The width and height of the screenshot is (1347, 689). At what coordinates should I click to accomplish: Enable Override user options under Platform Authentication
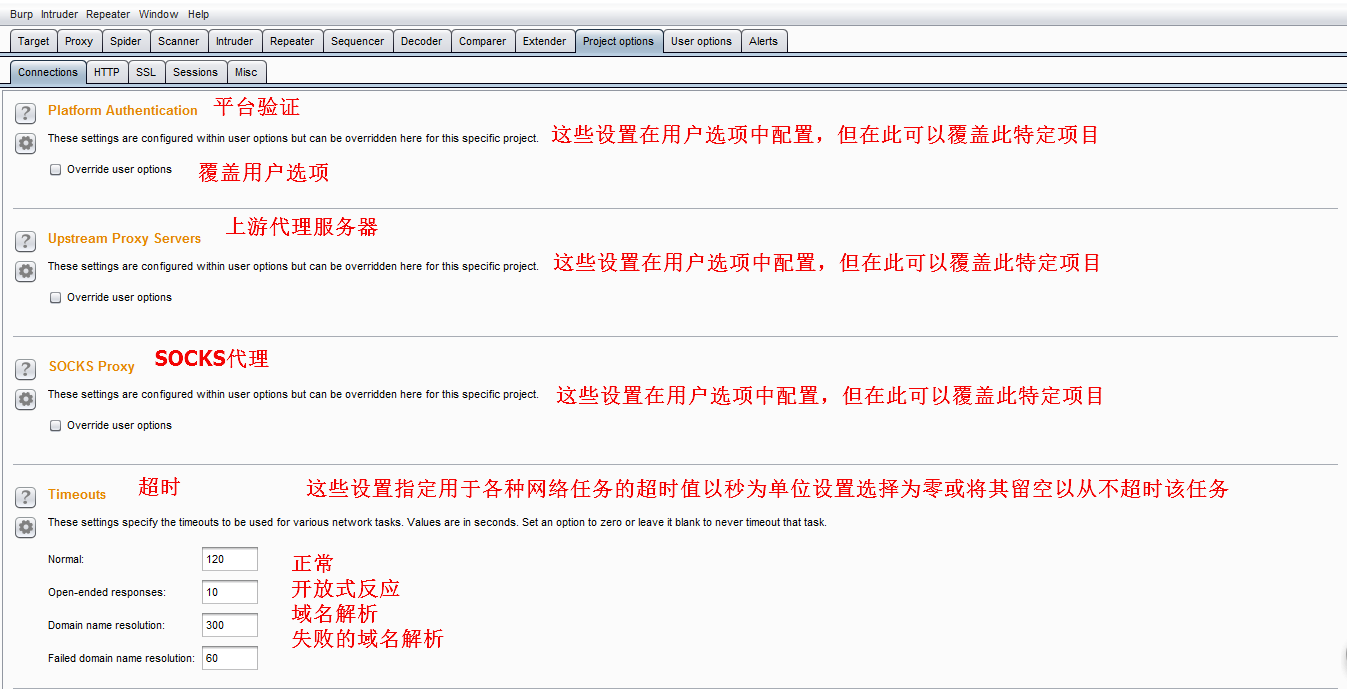tap(56, 170)
